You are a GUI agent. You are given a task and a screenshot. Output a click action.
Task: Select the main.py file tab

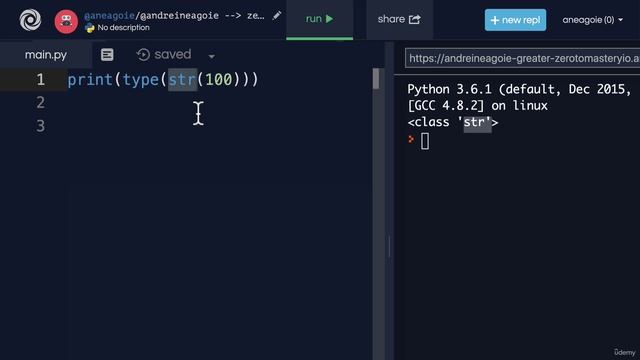pos(46,55)
